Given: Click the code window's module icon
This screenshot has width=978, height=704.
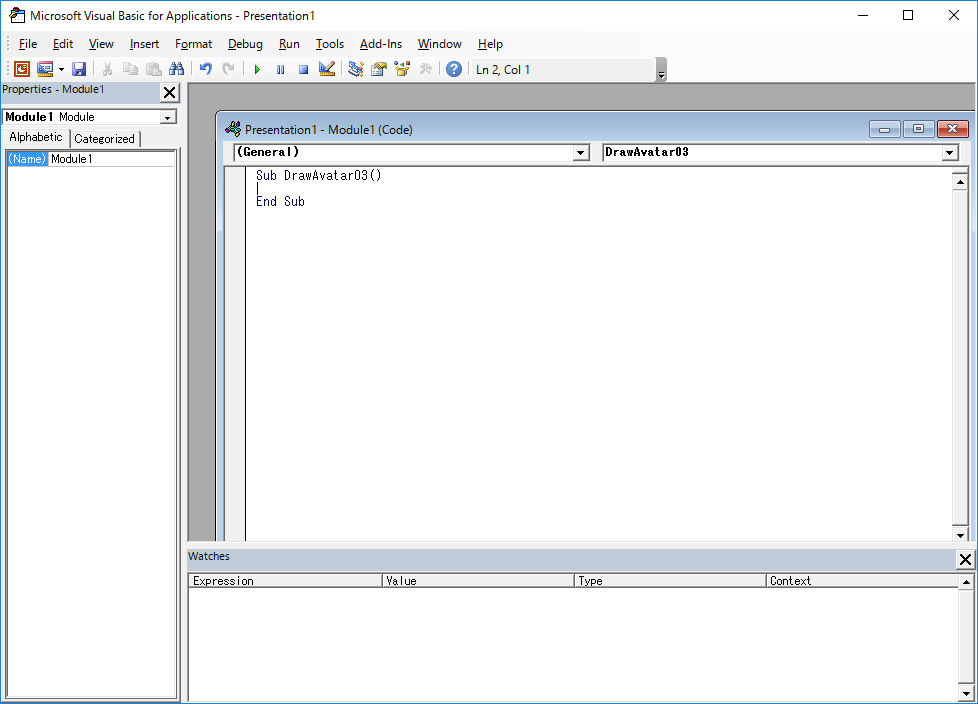Looking at the screenshot, I should point(233,129).
